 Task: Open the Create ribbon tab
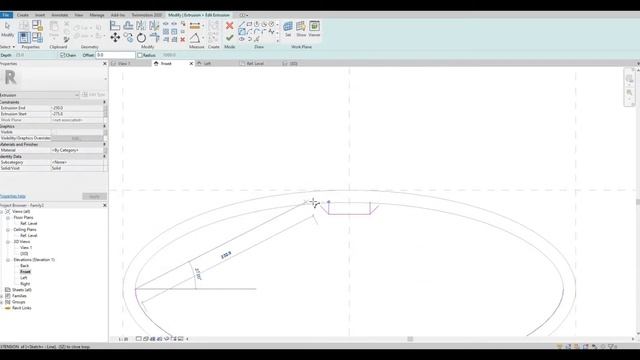coord(23,15)
